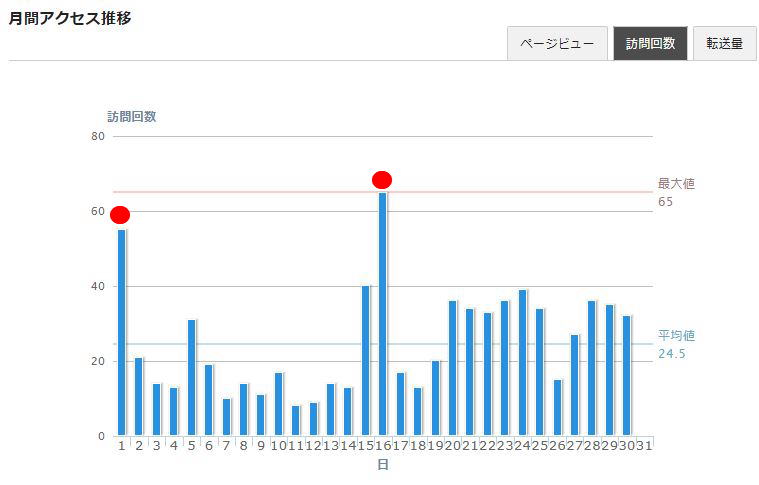Click the bar for day 15
The height and width of the screenshot is (485, 759).
(365, 361)
